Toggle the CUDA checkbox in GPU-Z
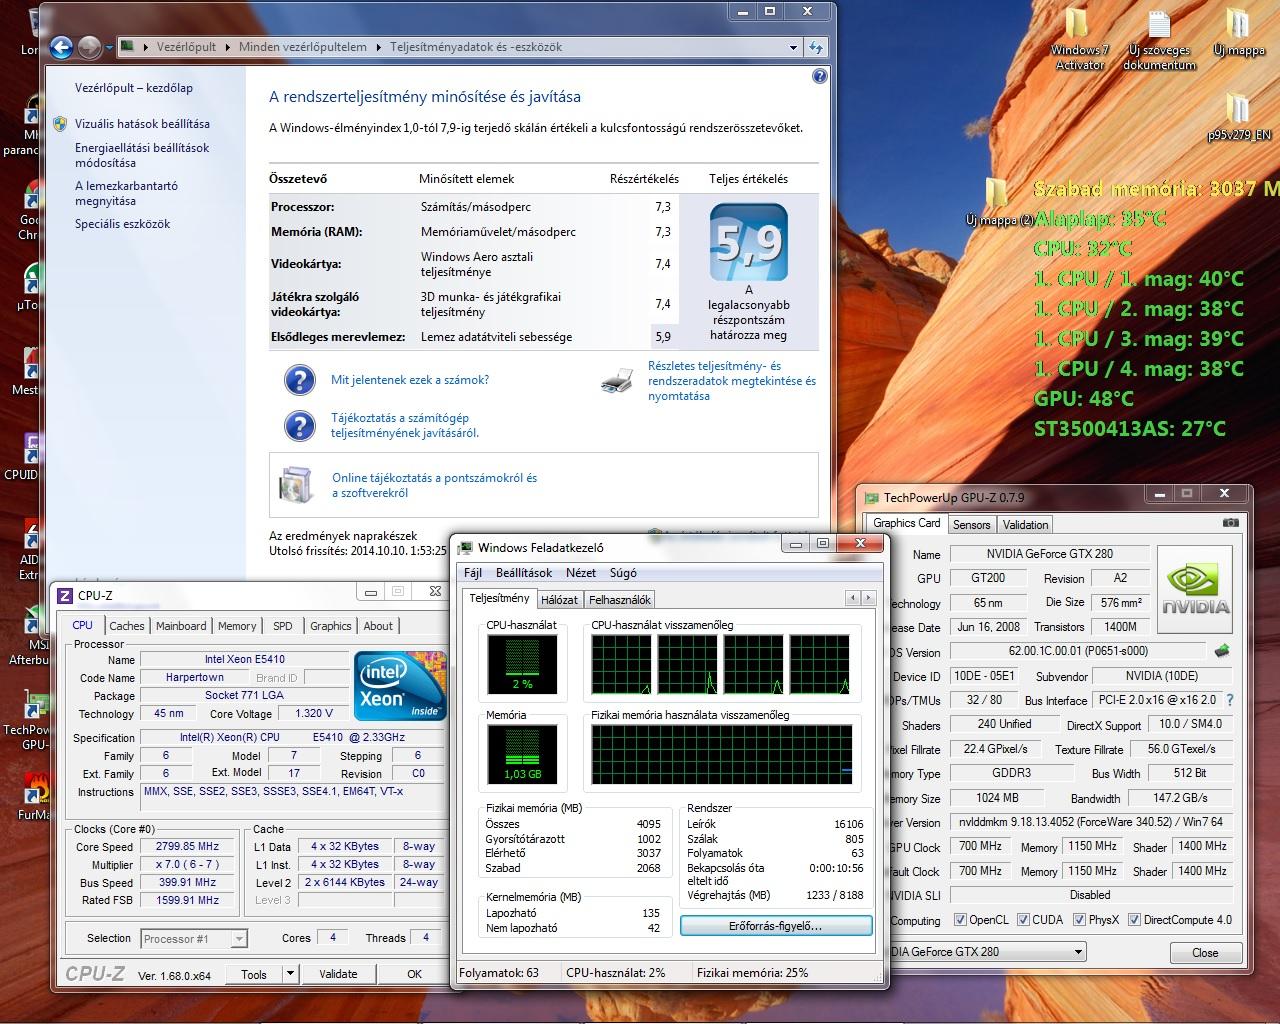The width and height of the screenshot is (1280, 1024). [1023, 920]
